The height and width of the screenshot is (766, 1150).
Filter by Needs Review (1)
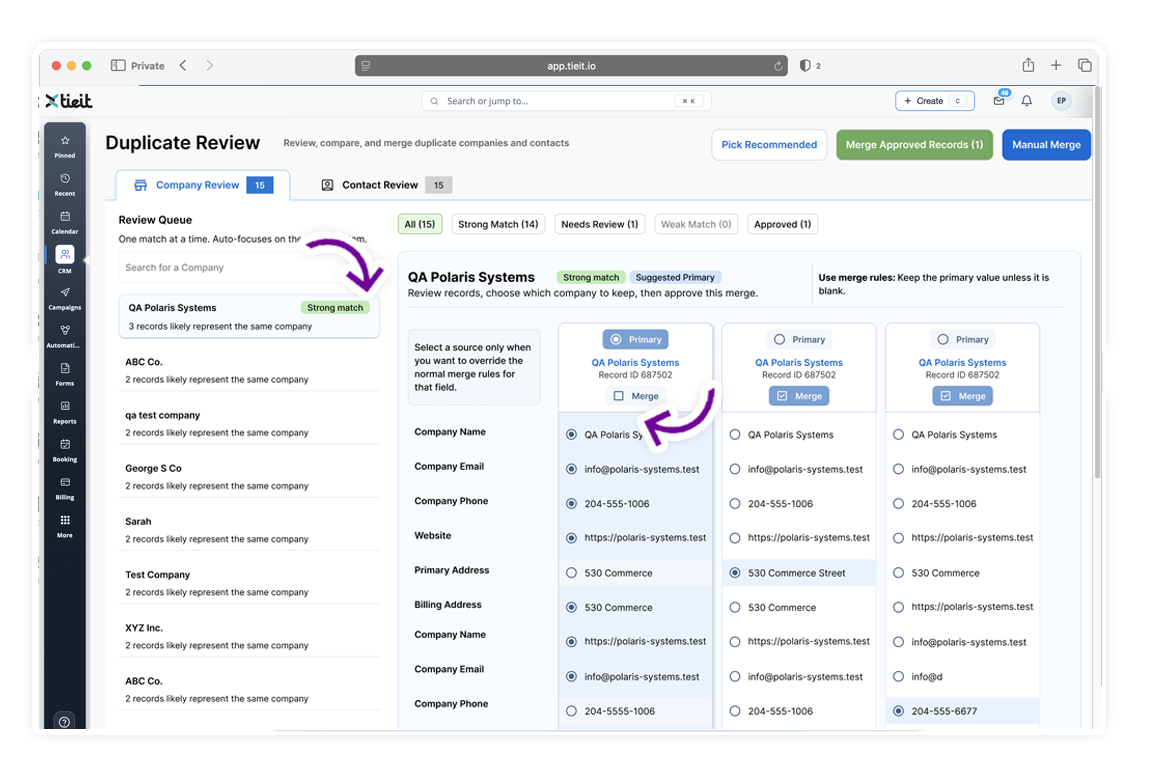pyautogui.click(x=599, y=225)
